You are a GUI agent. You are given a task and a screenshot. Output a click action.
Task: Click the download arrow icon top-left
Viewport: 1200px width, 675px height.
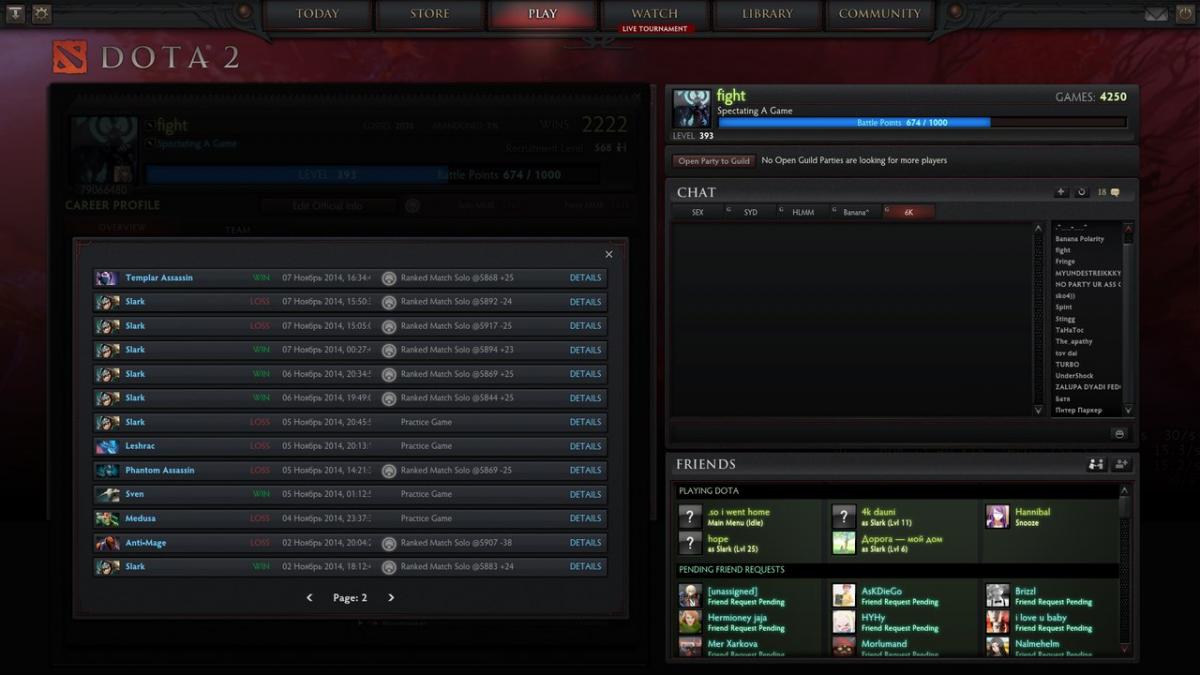17,14
